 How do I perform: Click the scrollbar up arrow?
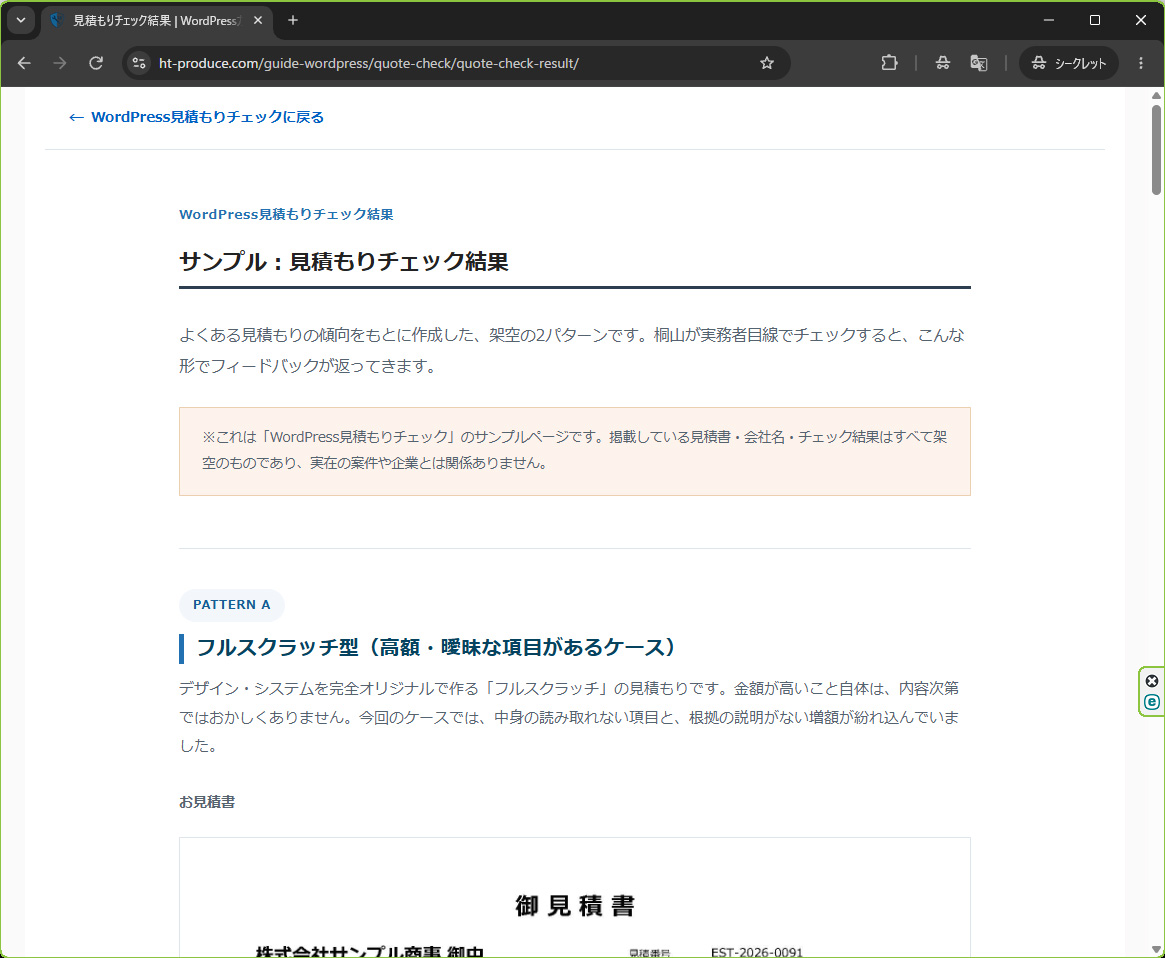[1156, 95]
